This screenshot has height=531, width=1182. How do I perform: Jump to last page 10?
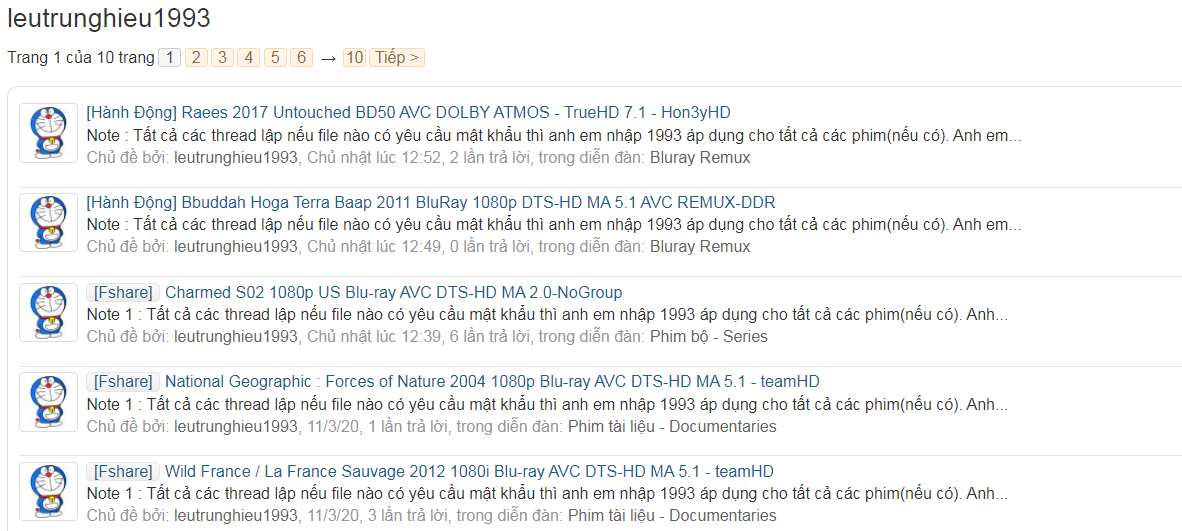coord(354,57)
